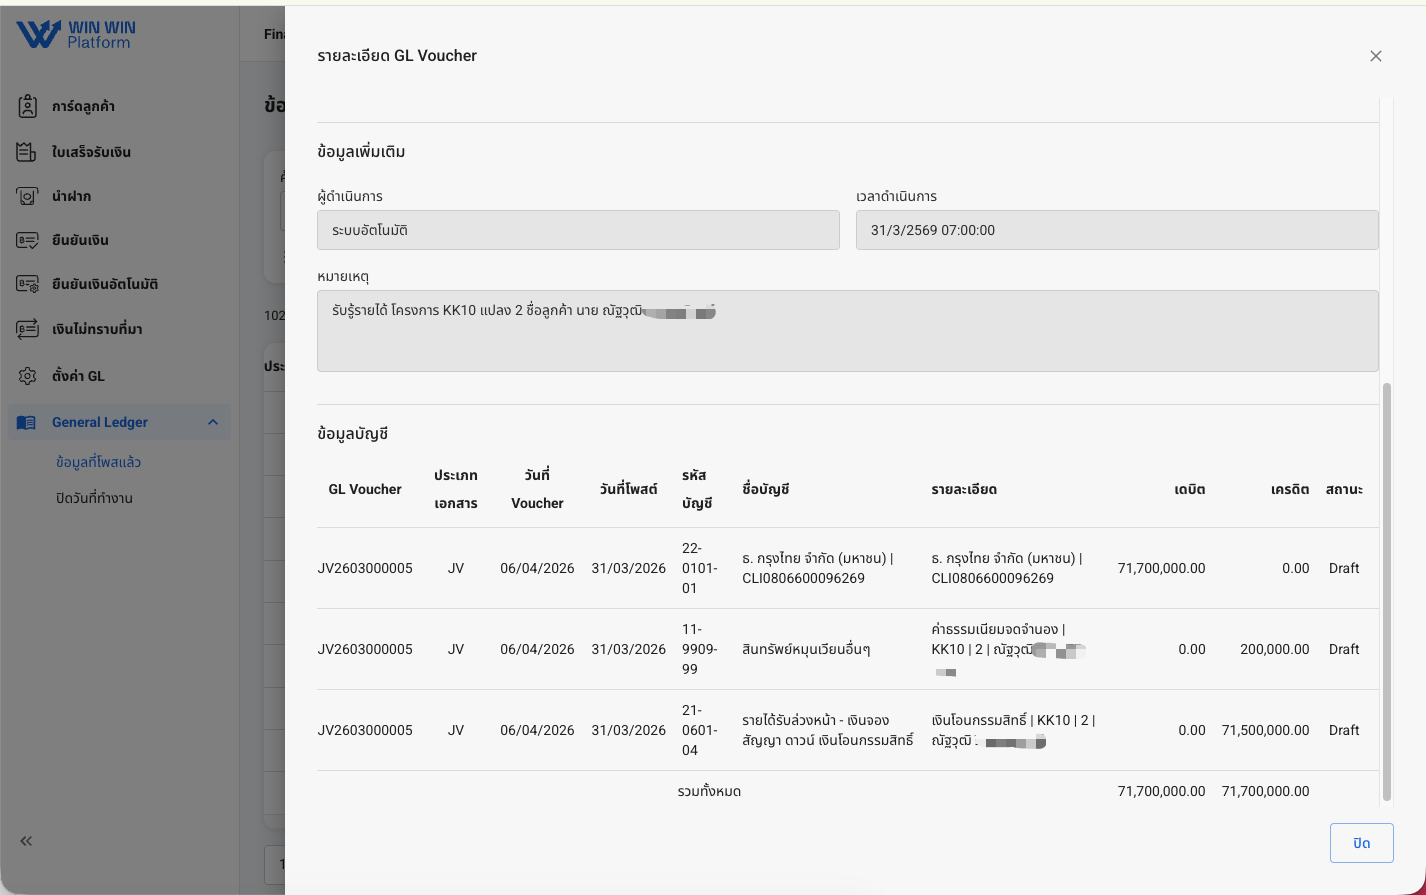Collapse the General Ledger submenu chevron
Image resolution: width=1426 pixels, height=895 pixels.
point(211,422)
